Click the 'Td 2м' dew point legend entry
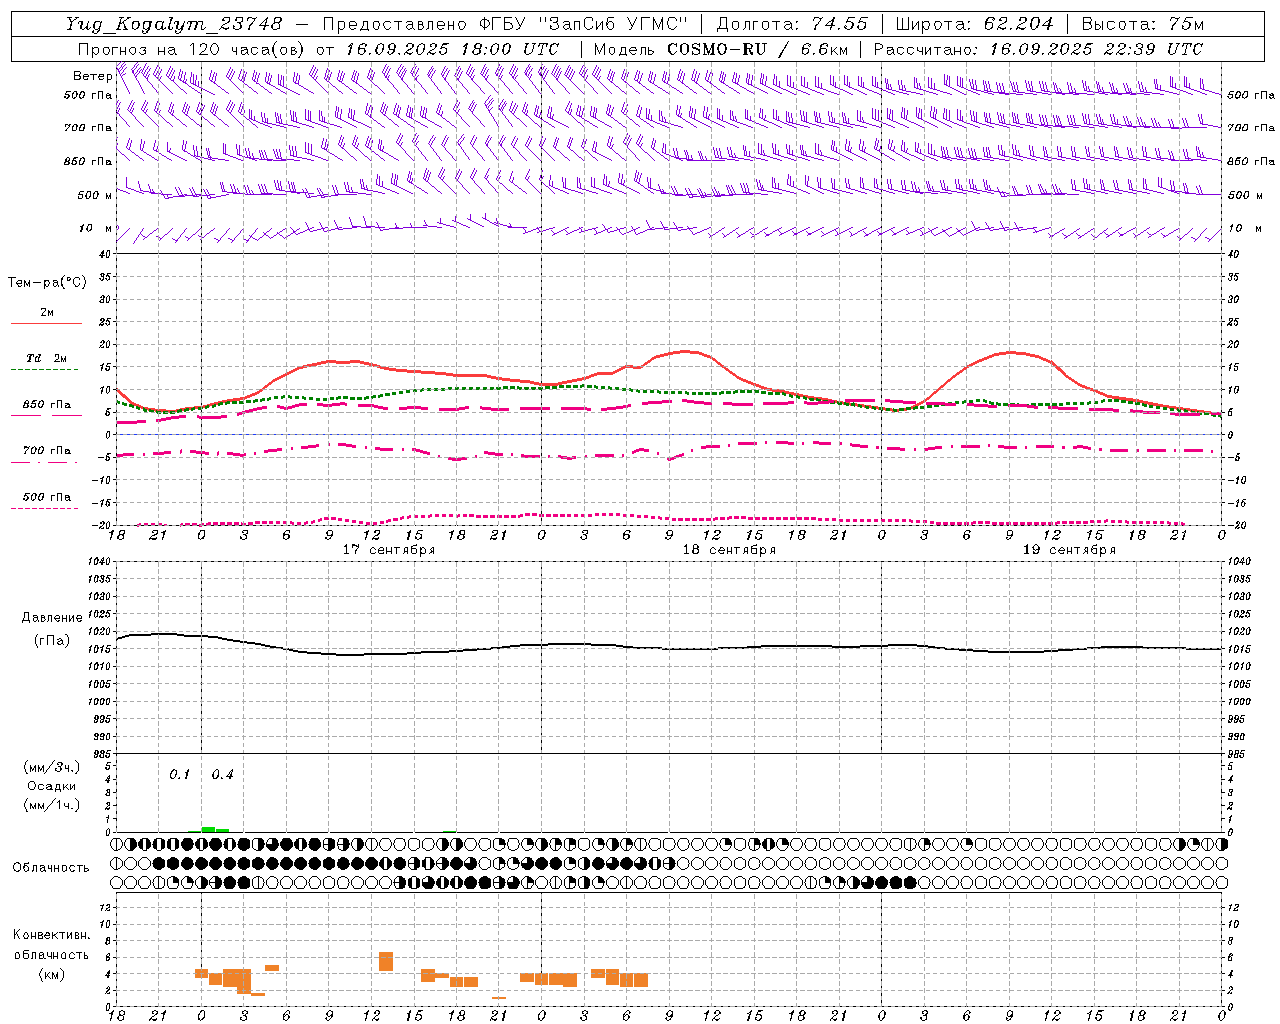 [x=47, y=358]
